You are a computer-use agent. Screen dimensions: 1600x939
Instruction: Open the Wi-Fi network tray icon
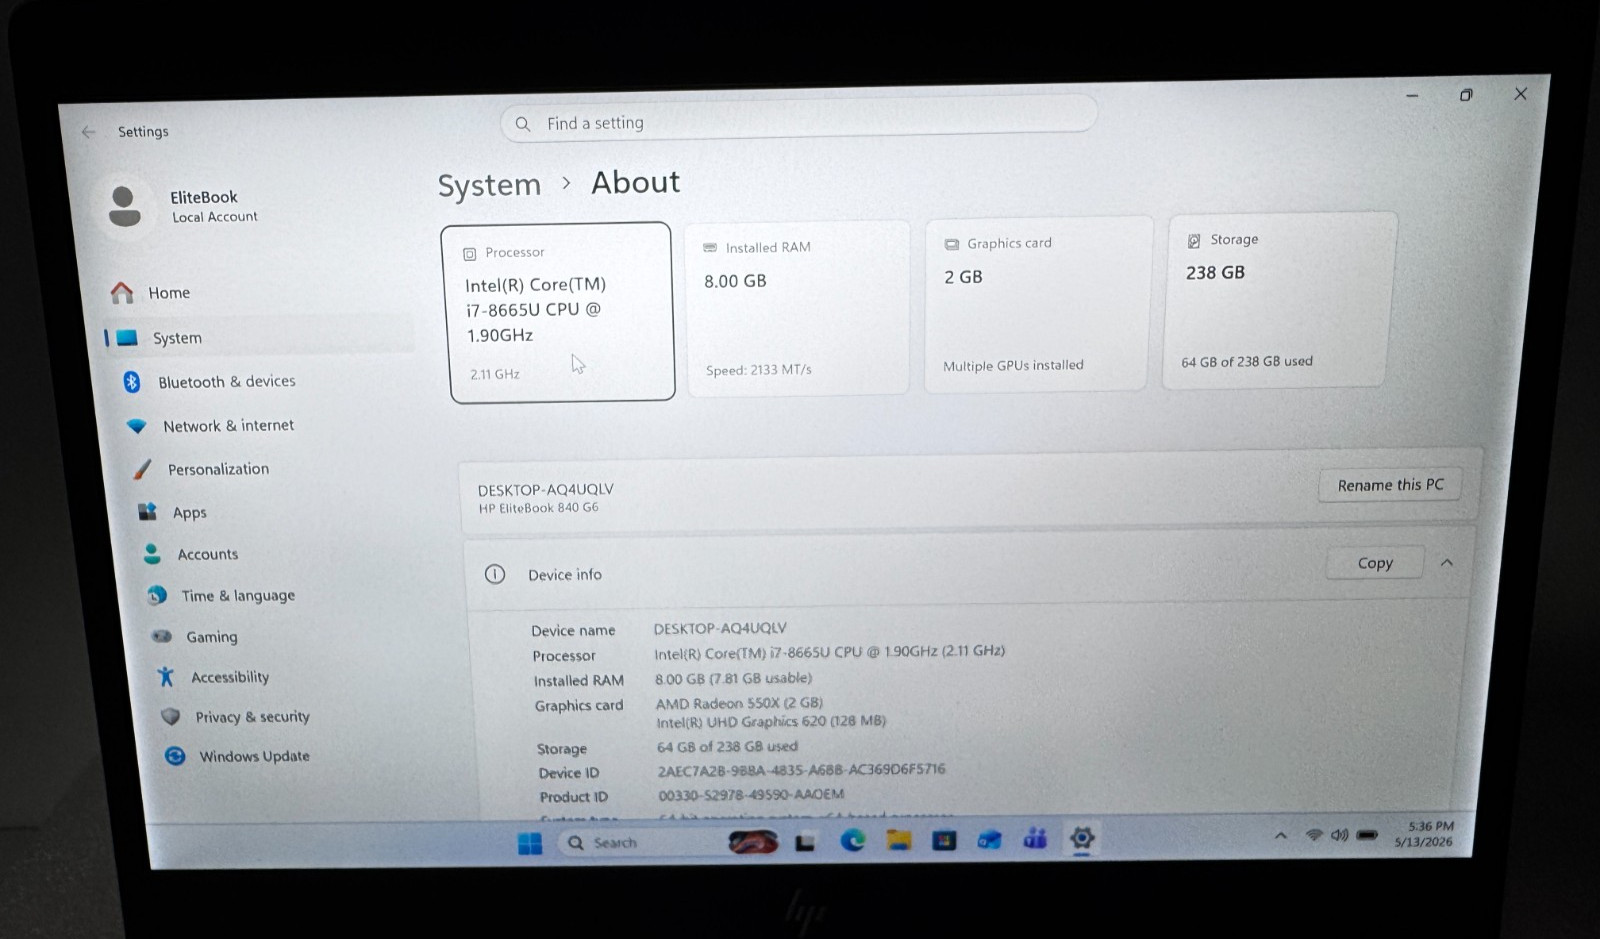coord(1314,835)
